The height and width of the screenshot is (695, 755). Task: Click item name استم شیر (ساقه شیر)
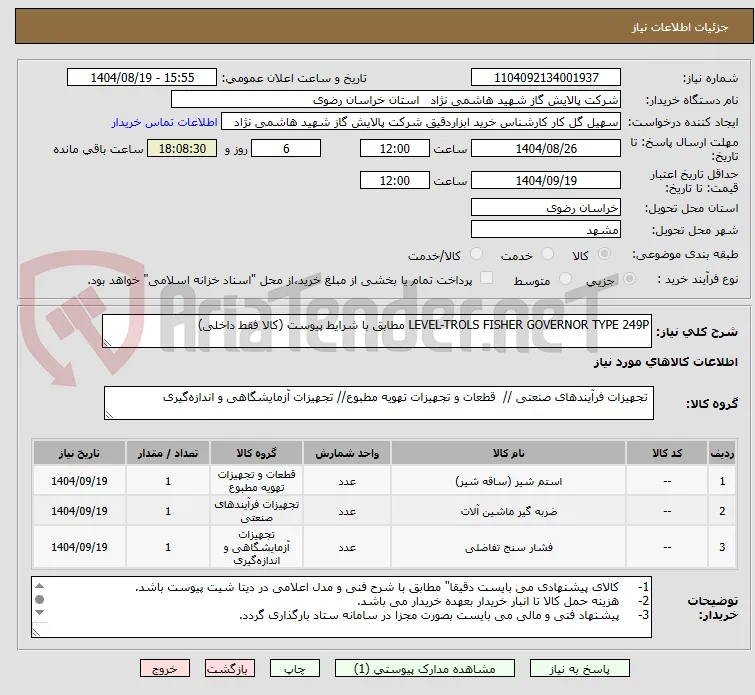coord(508,481)
